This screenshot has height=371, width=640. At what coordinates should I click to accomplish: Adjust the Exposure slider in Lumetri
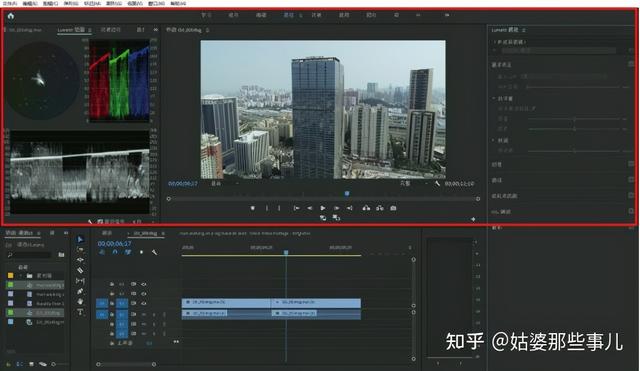click(x=575, y=151)
